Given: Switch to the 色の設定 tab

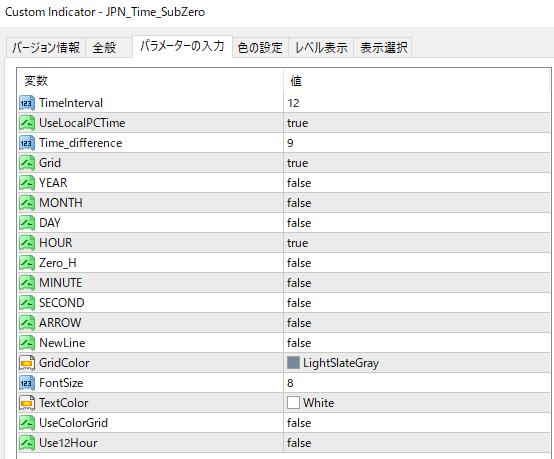Looking at the screenshot, I should 260,47.
